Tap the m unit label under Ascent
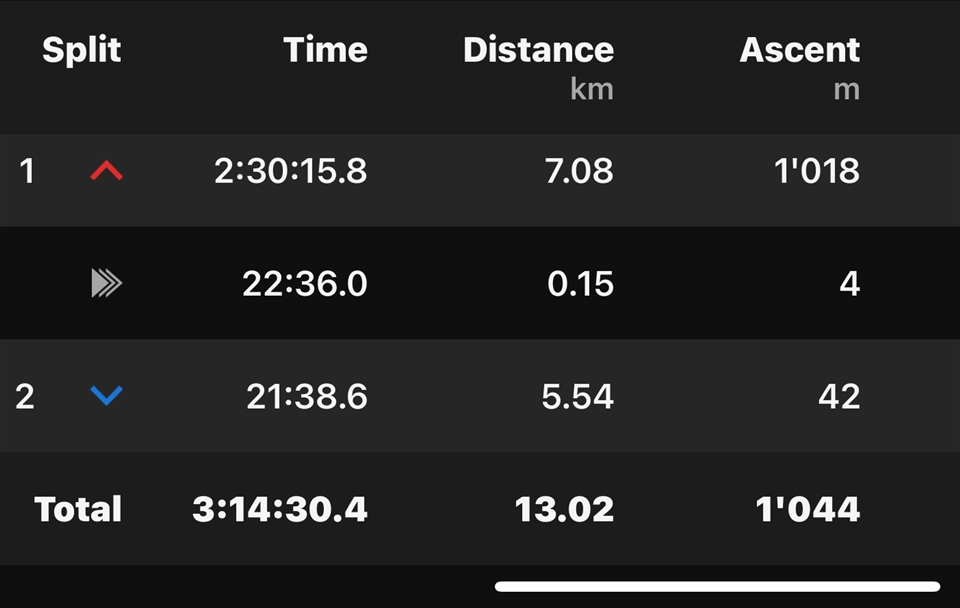 click(847, 91)
